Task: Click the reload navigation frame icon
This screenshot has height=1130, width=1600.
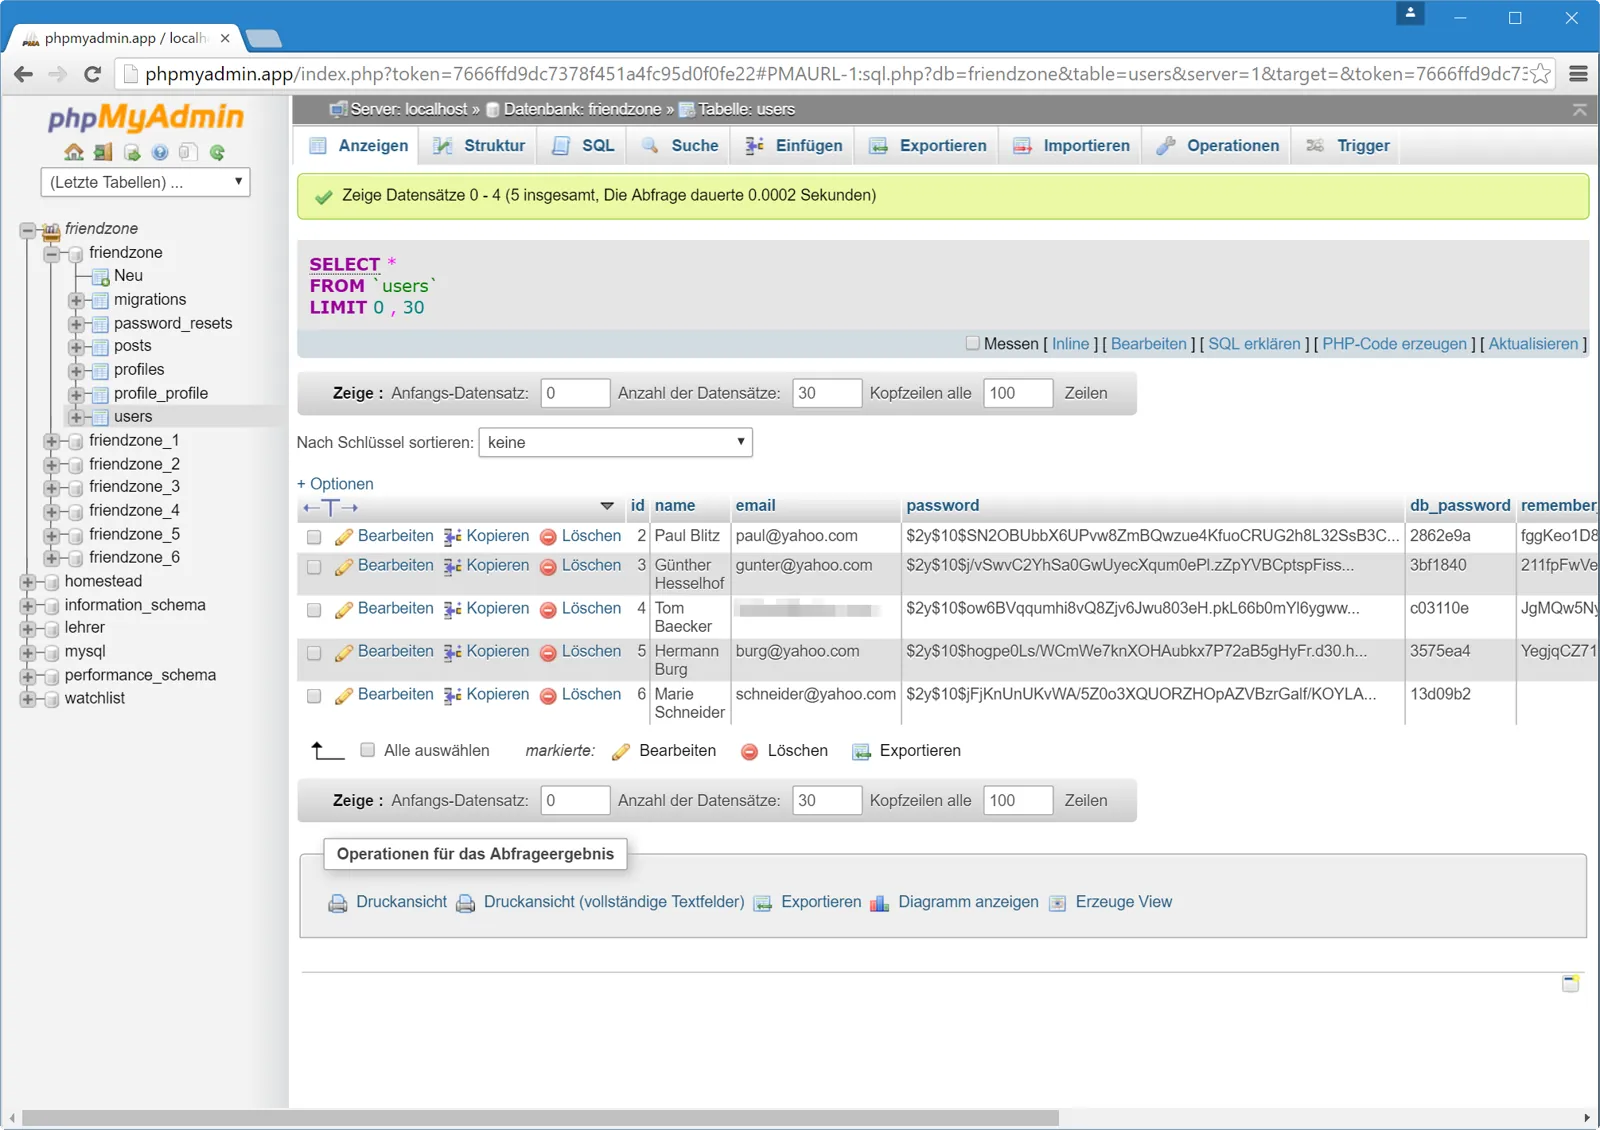Action: tap(217, 152)
